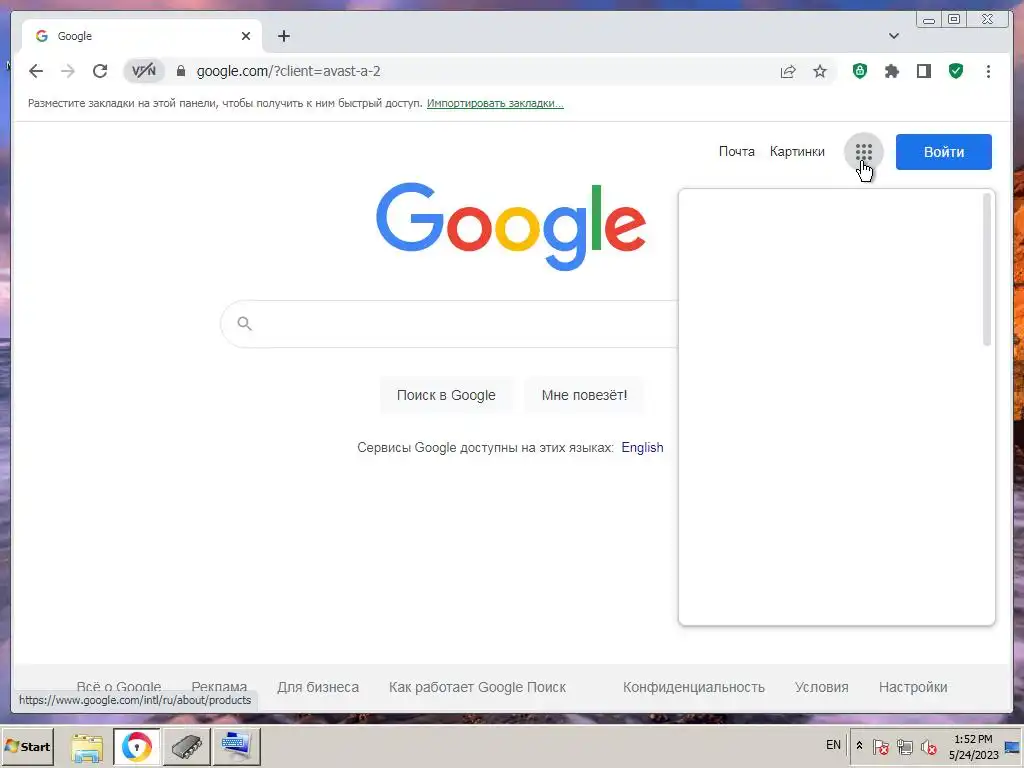
Task: Click the share page icon
Action: pos(788,71)
